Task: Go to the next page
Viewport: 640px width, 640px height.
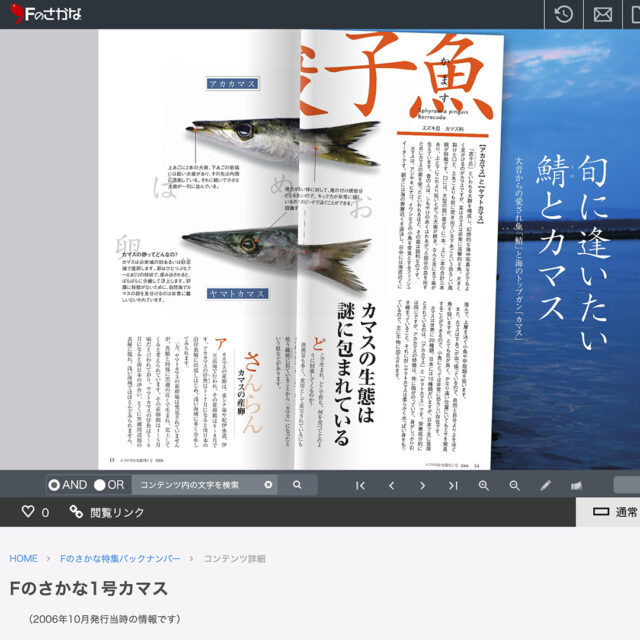Action: tap(422, 485)
